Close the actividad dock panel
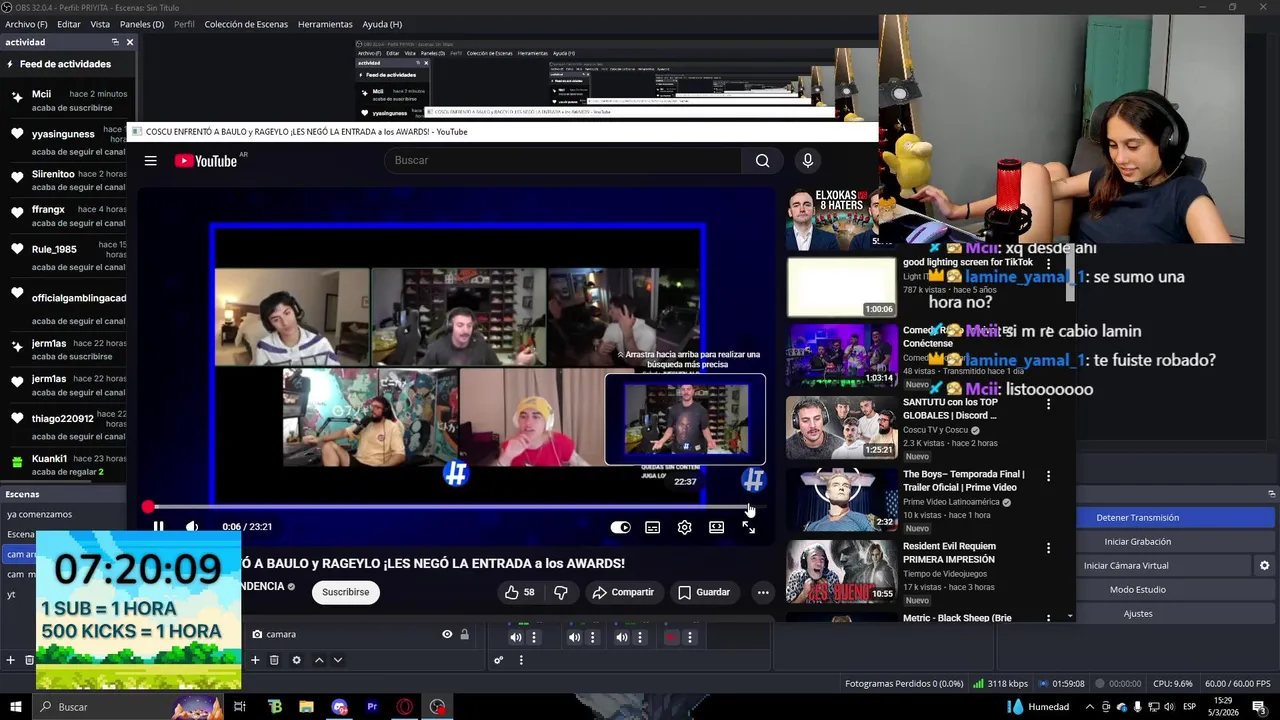Screen dimensions: 1280x720 130,42
